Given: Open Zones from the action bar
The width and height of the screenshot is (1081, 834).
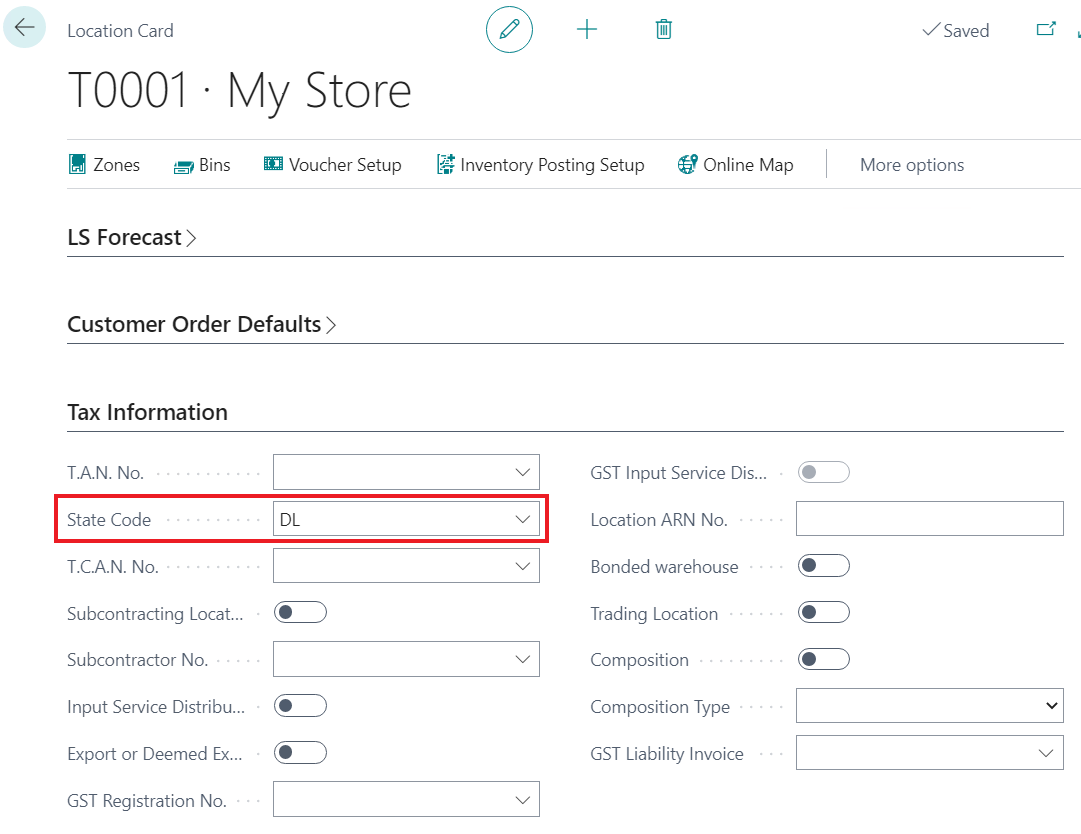Looking at the screenshot, I should point(105,165).
